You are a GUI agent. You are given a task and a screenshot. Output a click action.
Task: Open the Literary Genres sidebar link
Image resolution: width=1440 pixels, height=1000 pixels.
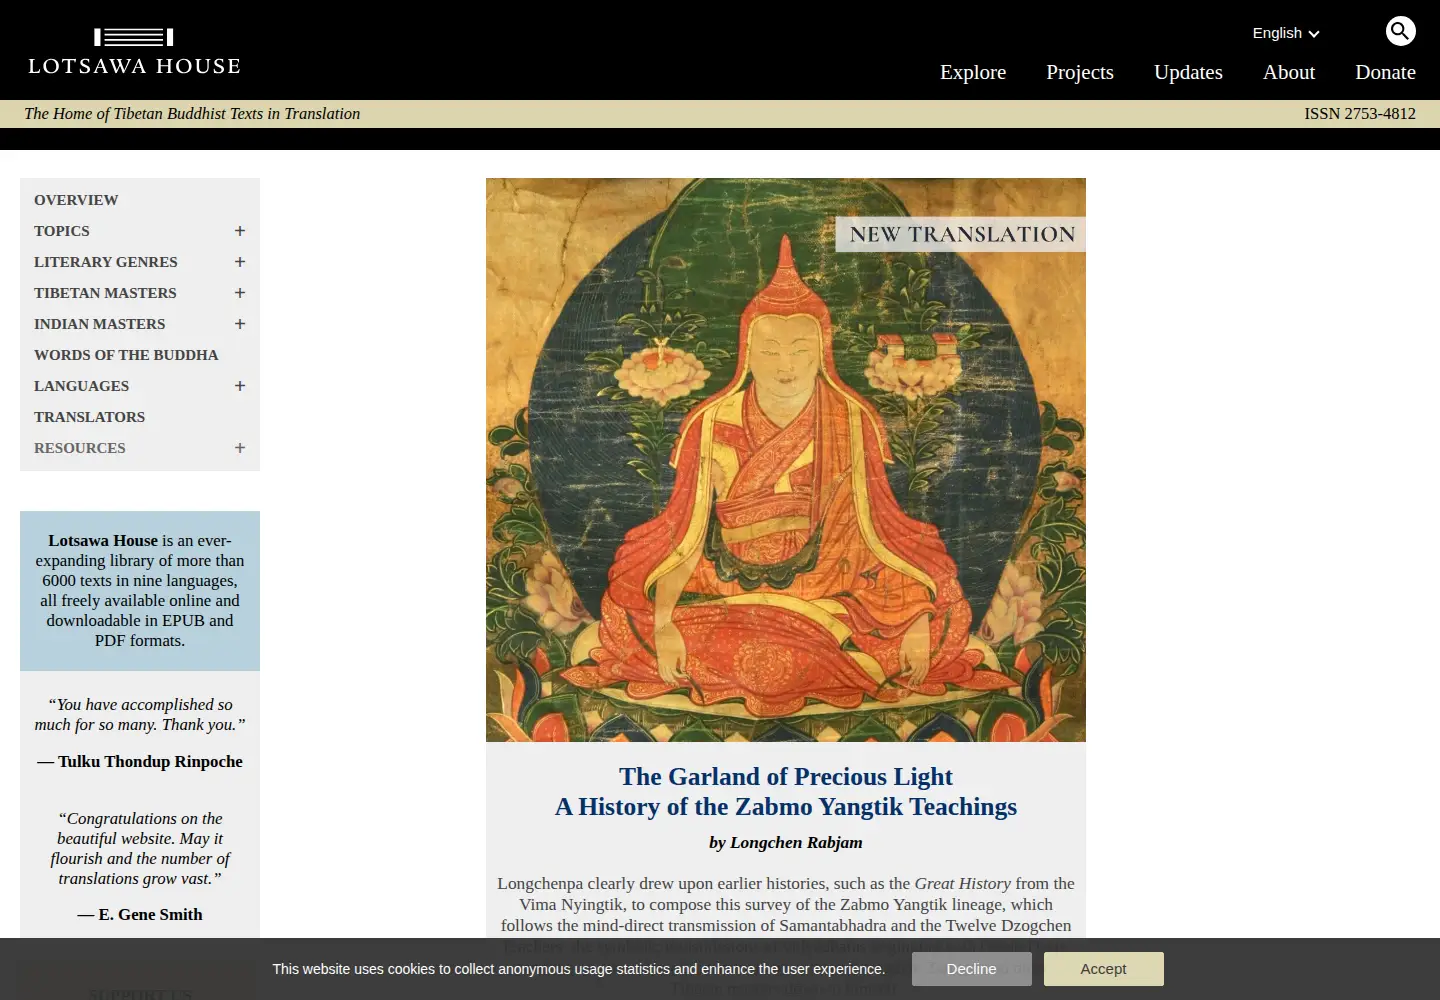coord(106,262)
